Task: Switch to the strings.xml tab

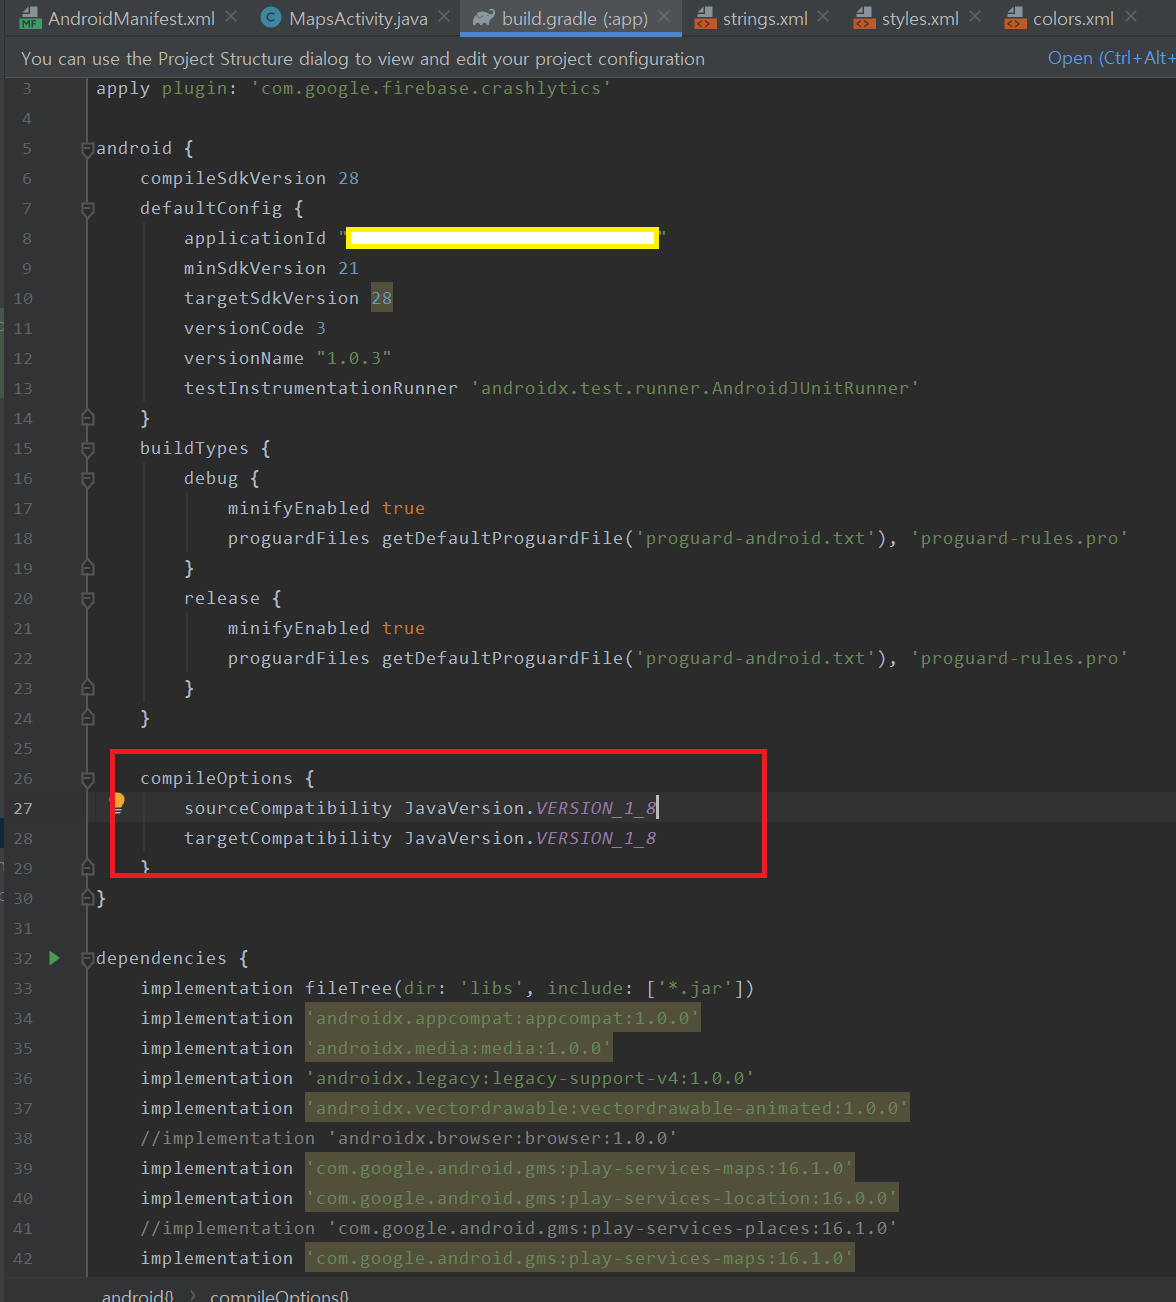Action: (764, 18)
